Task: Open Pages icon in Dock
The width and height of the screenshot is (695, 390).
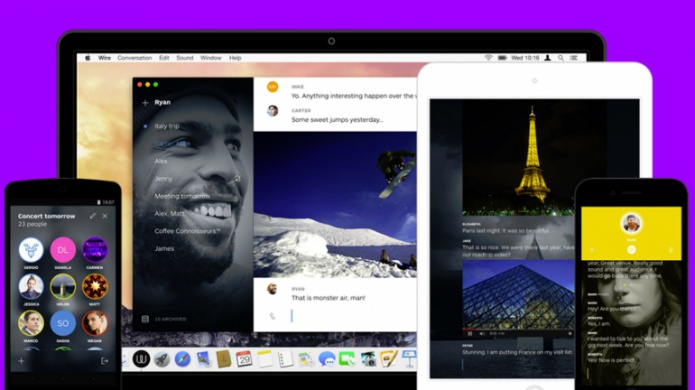Action: (388, 359)
